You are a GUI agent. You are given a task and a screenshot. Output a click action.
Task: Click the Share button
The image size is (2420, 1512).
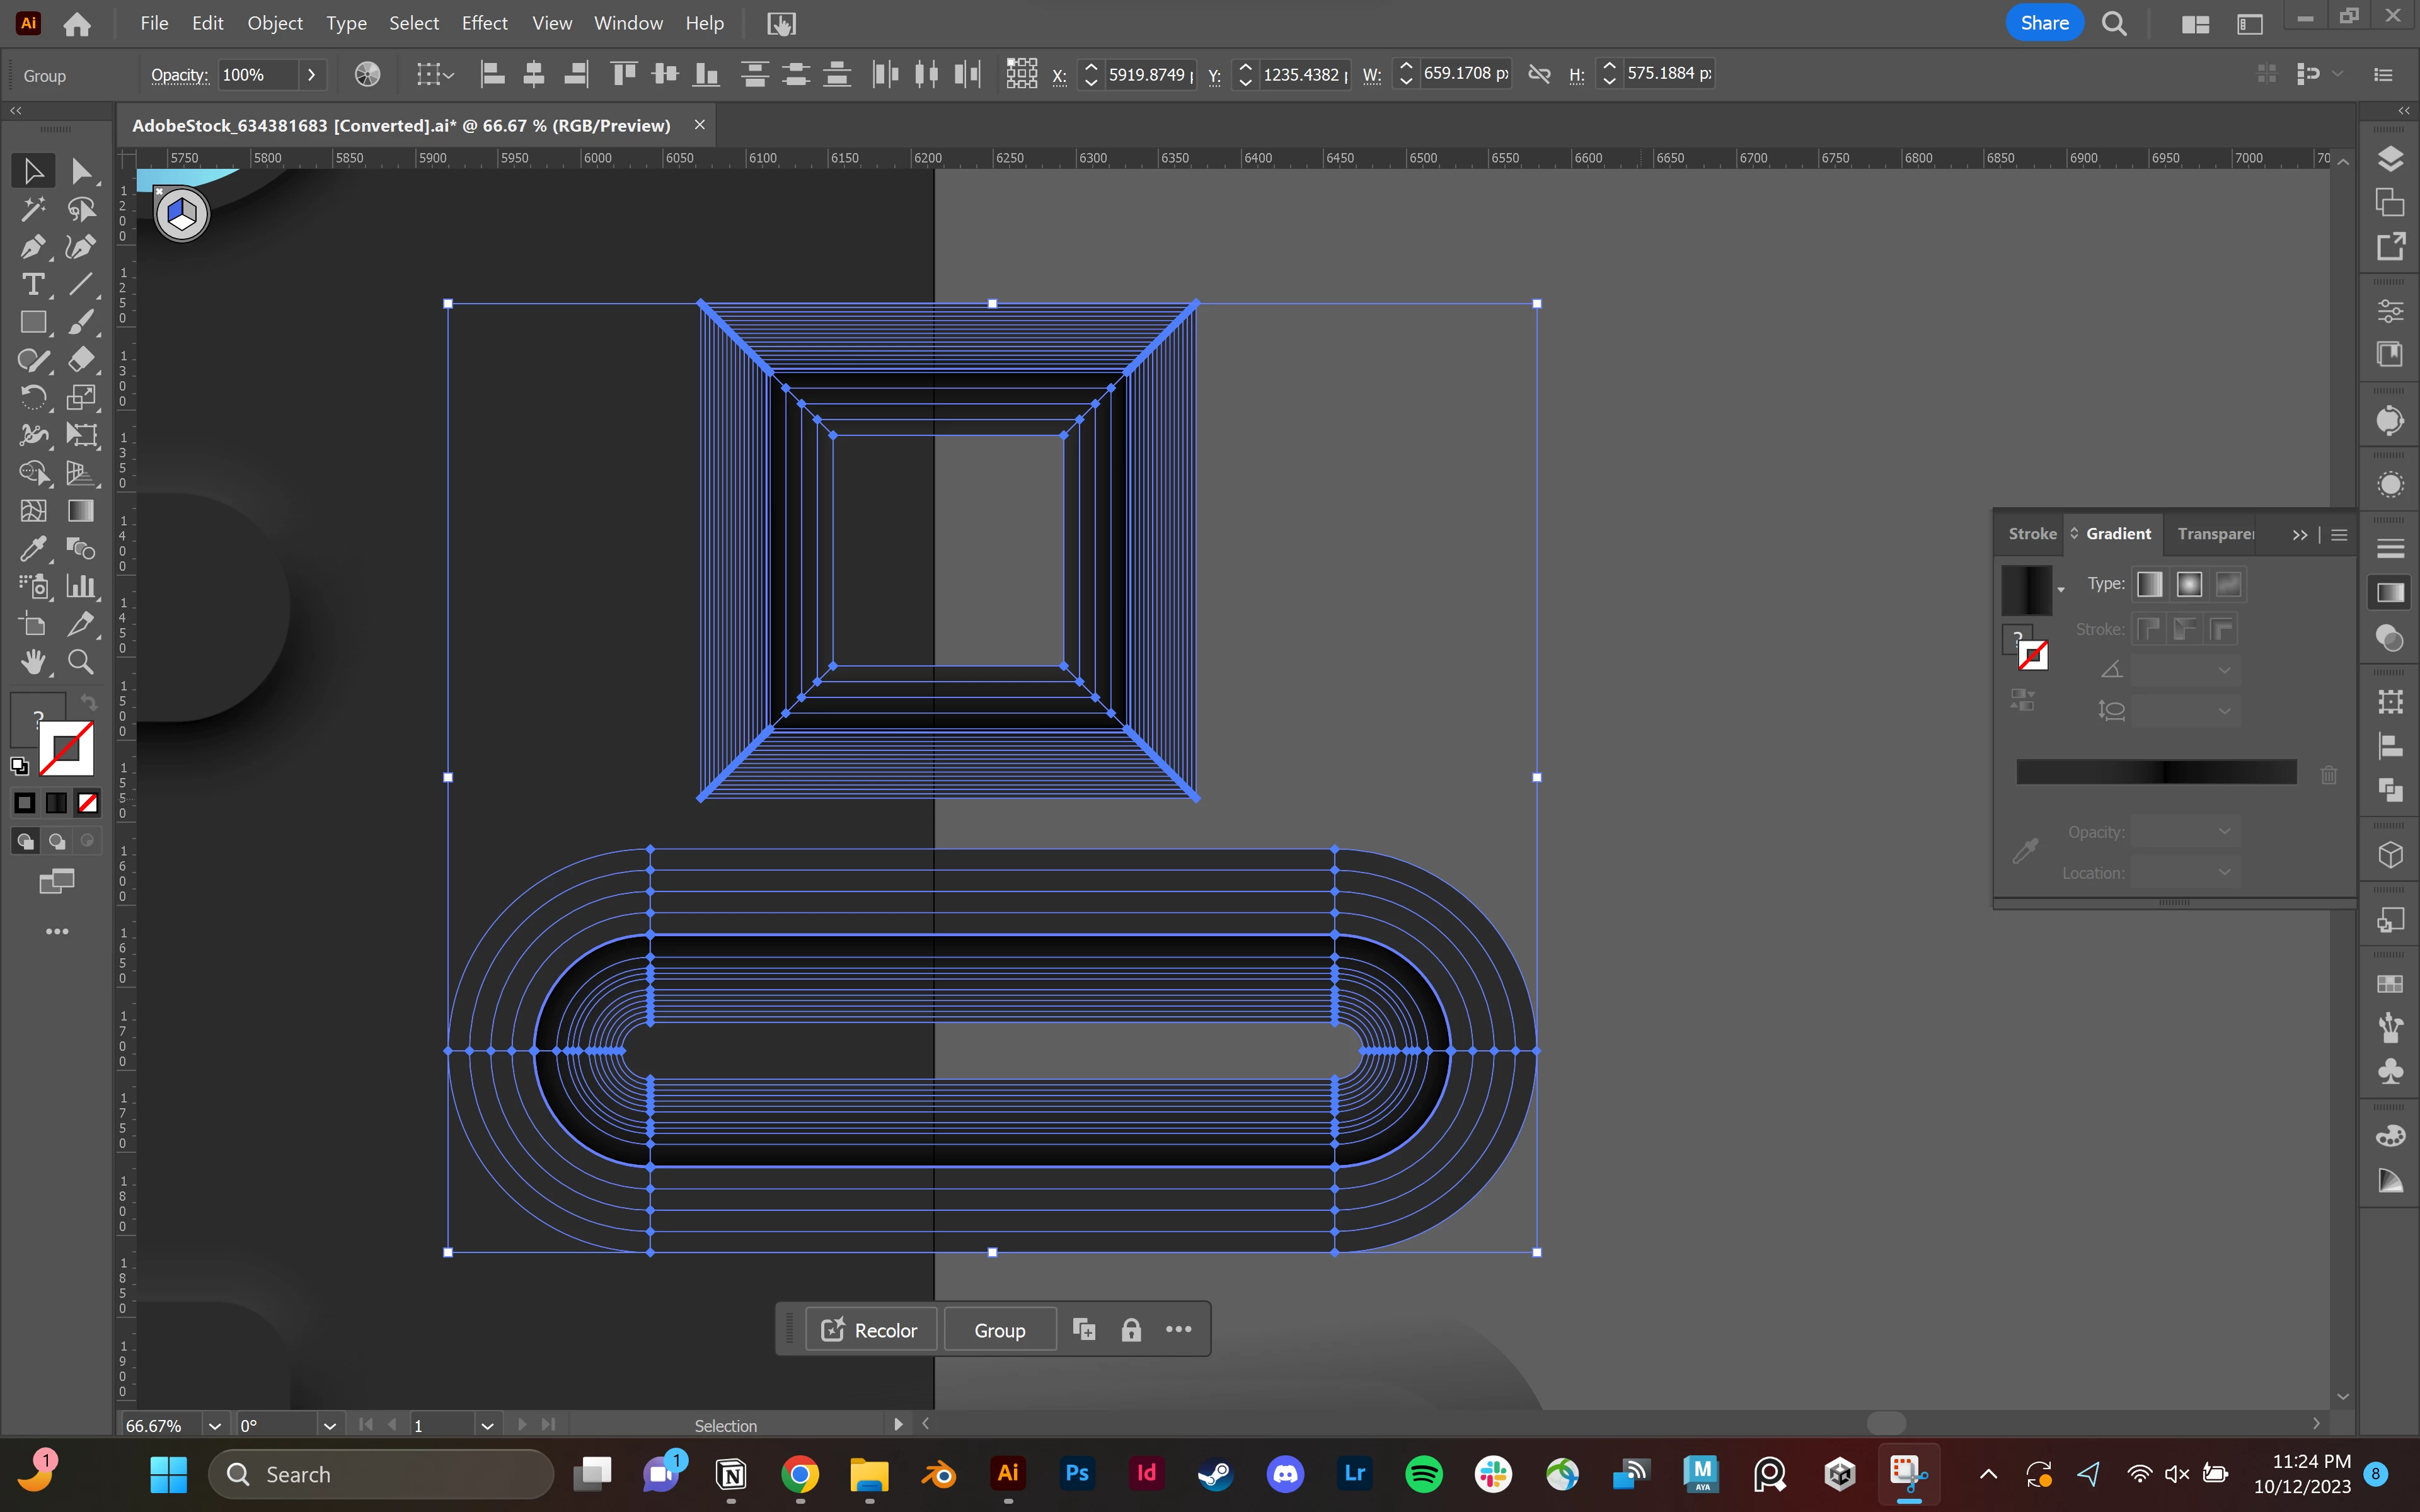point(2044,23)
